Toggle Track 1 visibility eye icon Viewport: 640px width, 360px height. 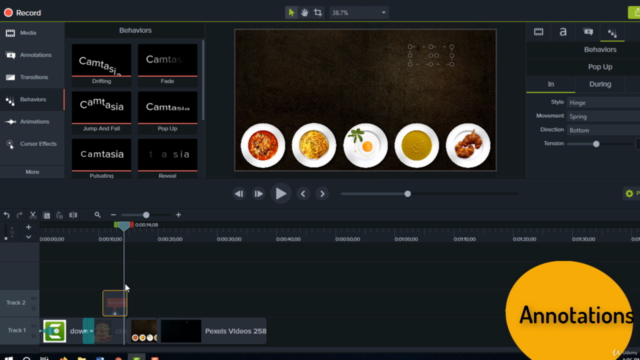point(34,326)
